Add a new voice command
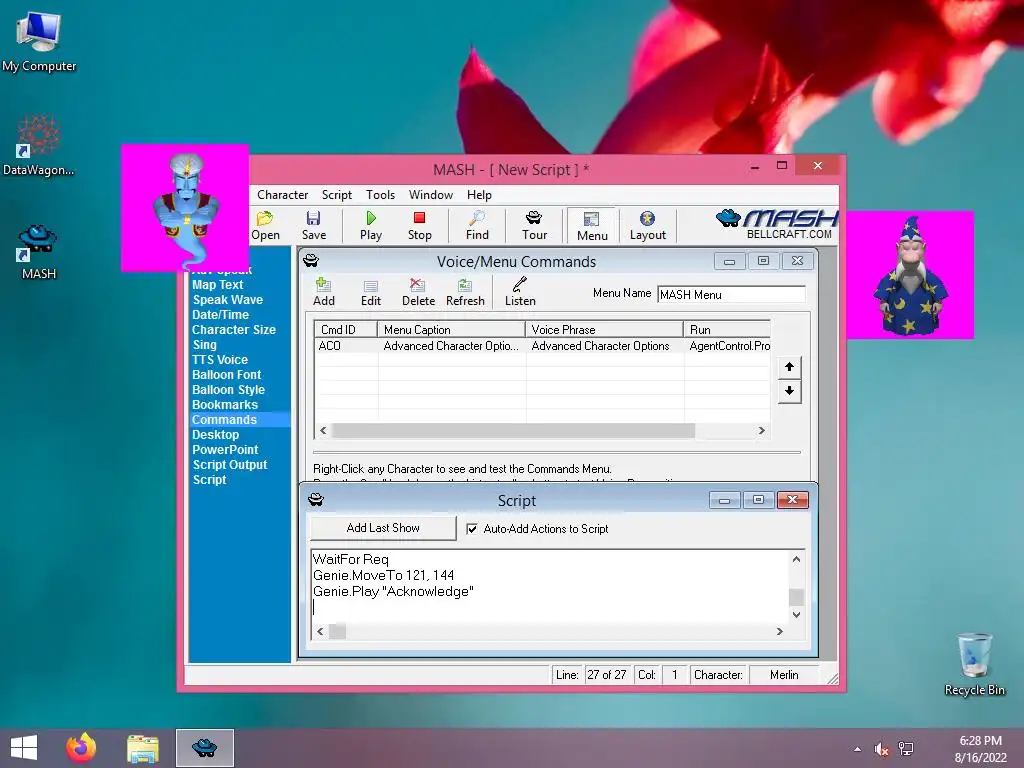Screen dimensions: 1024x768 pyautogui.click(x=323, y=292)
